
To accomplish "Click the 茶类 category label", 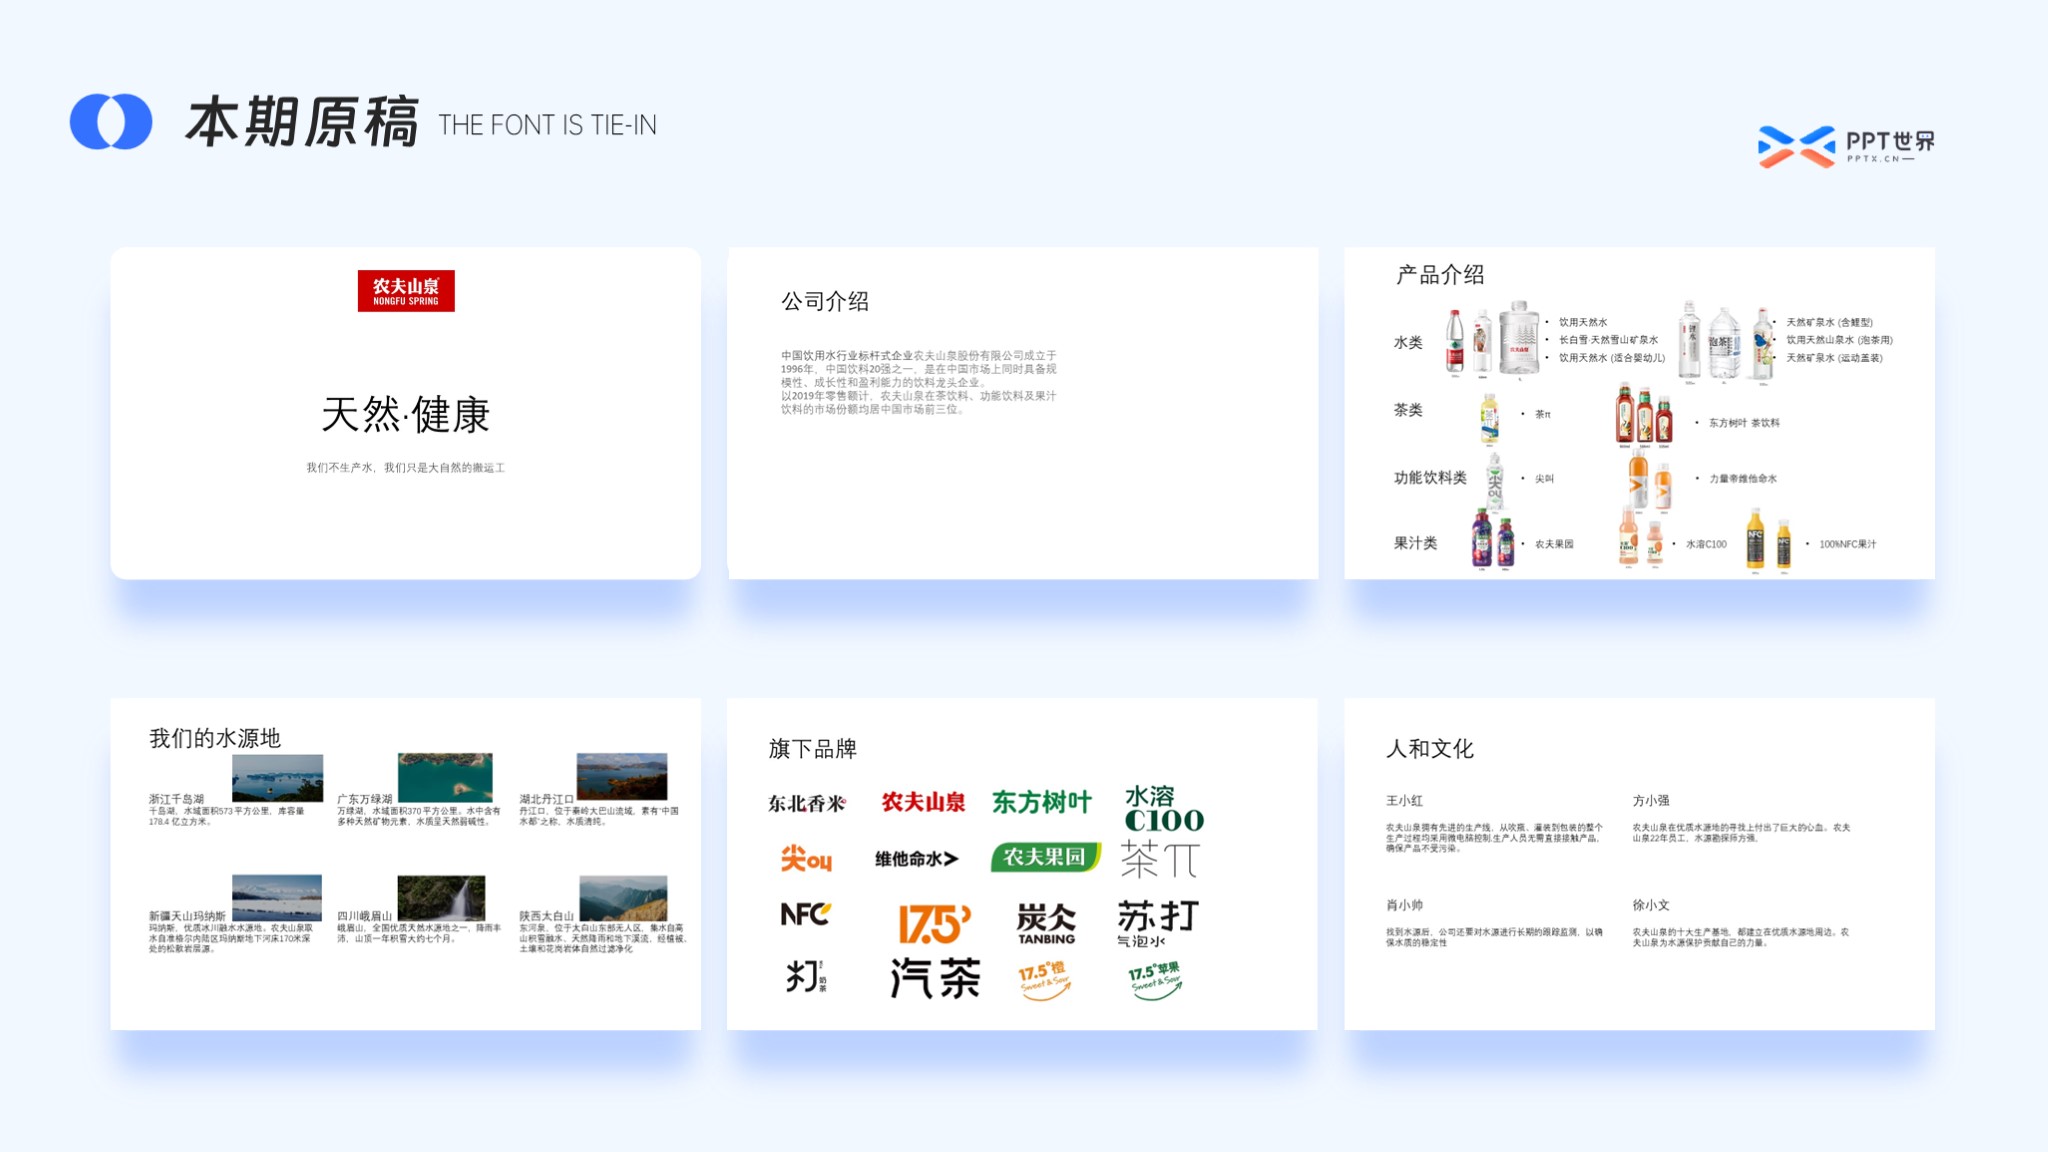I will pyautogui.click(x=1408, y=410).
